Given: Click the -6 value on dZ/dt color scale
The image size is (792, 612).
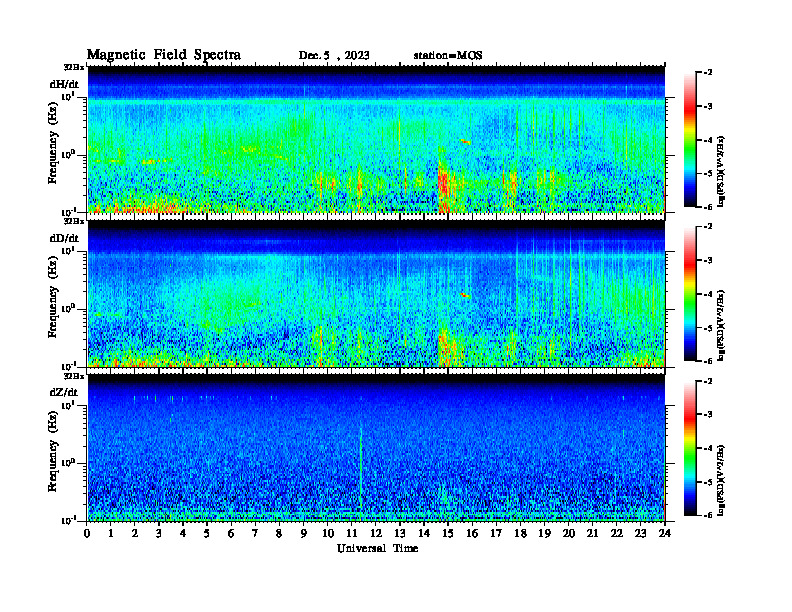Looking at the screenshot, I should [x=706, y=515].
